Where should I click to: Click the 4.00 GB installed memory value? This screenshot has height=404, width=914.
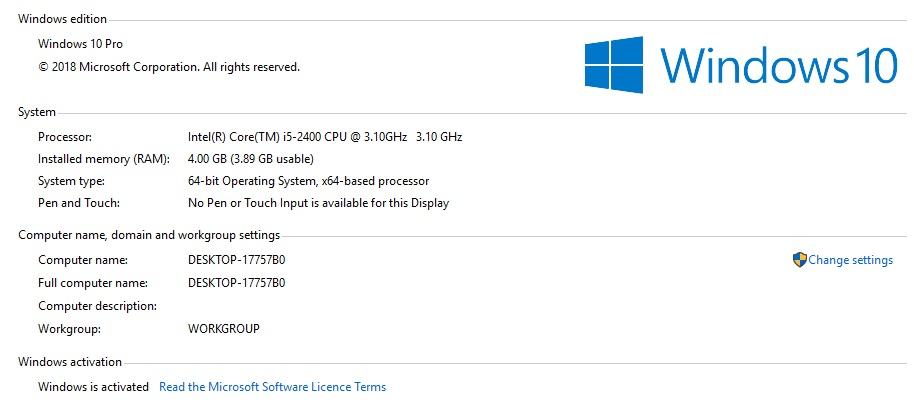pos(250,159)
